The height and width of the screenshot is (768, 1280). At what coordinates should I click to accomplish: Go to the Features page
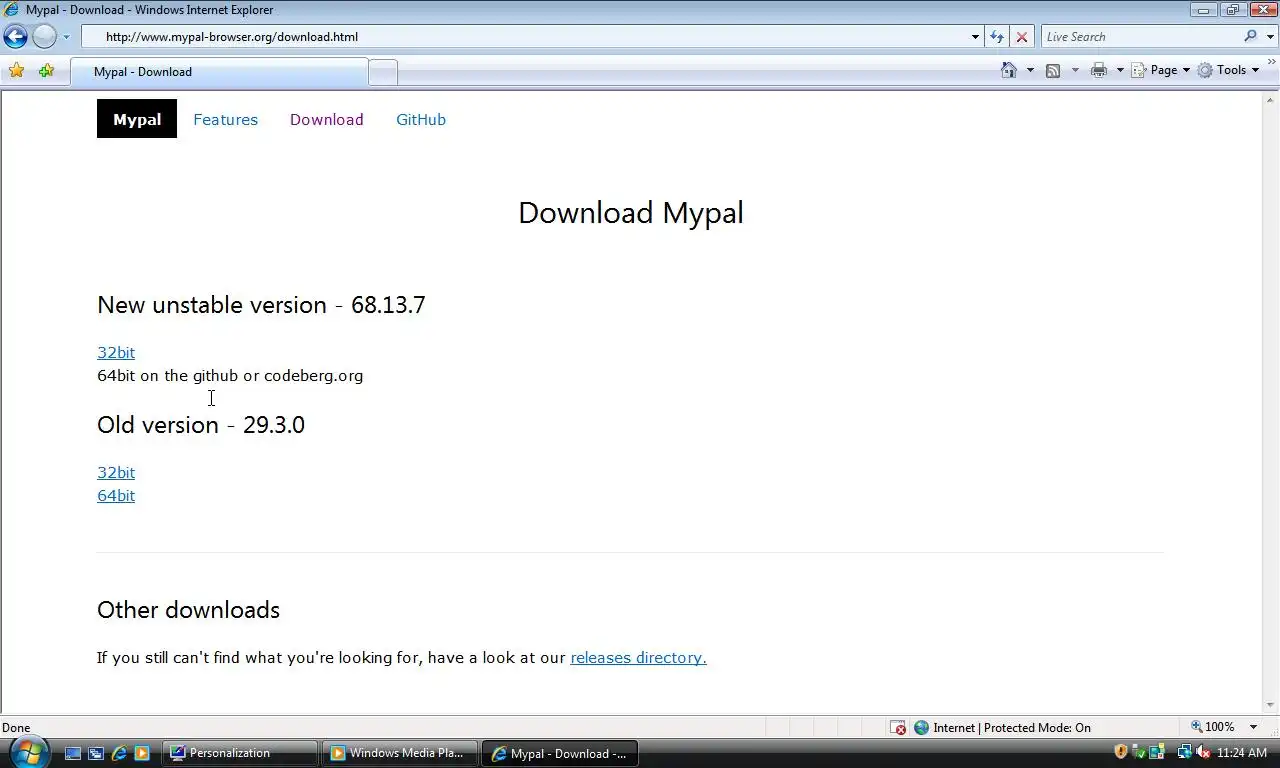coord(225,119)
